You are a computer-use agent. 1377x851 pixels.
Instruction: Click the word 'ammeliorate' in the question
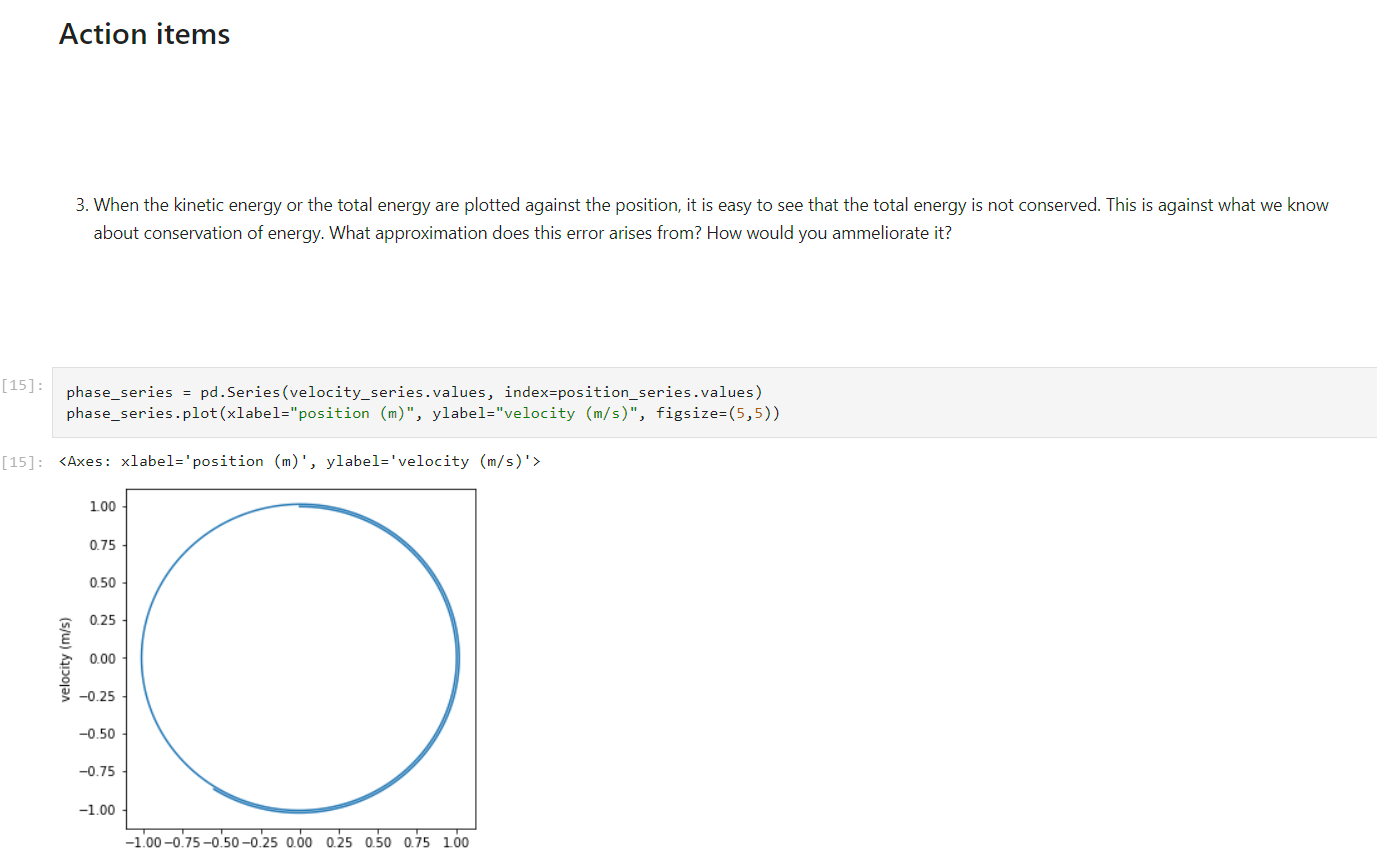[880, 232]
